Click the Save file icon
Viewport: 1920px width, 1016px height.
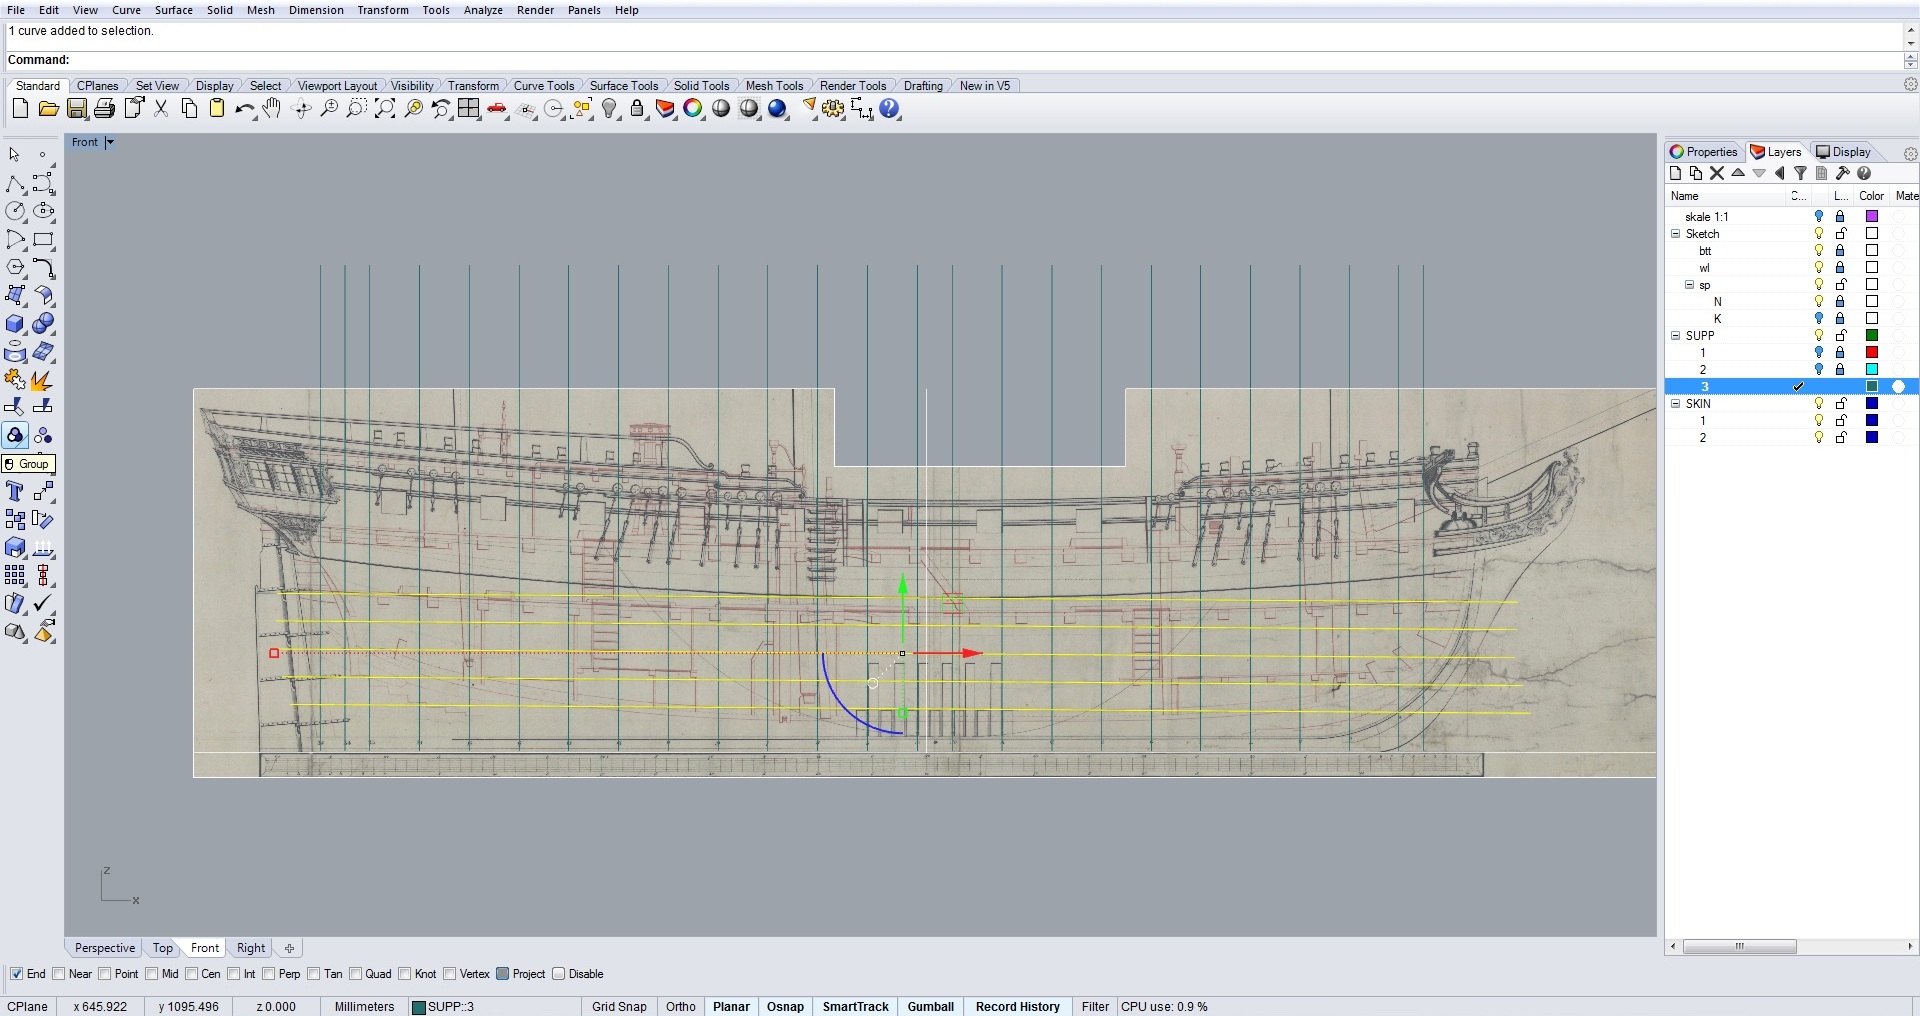77,109
